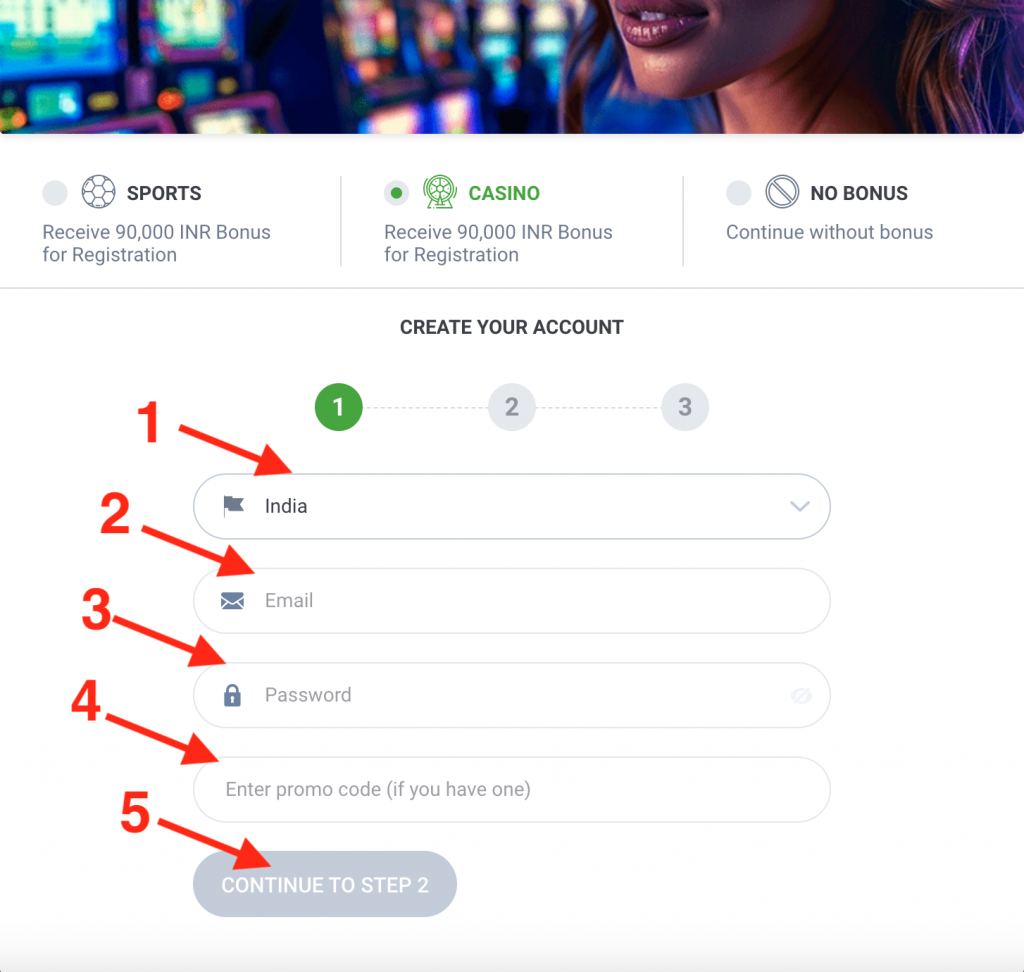1024x972 pixels.
Task: Select the Casino bonus radio button
Action: coord(396,193)
